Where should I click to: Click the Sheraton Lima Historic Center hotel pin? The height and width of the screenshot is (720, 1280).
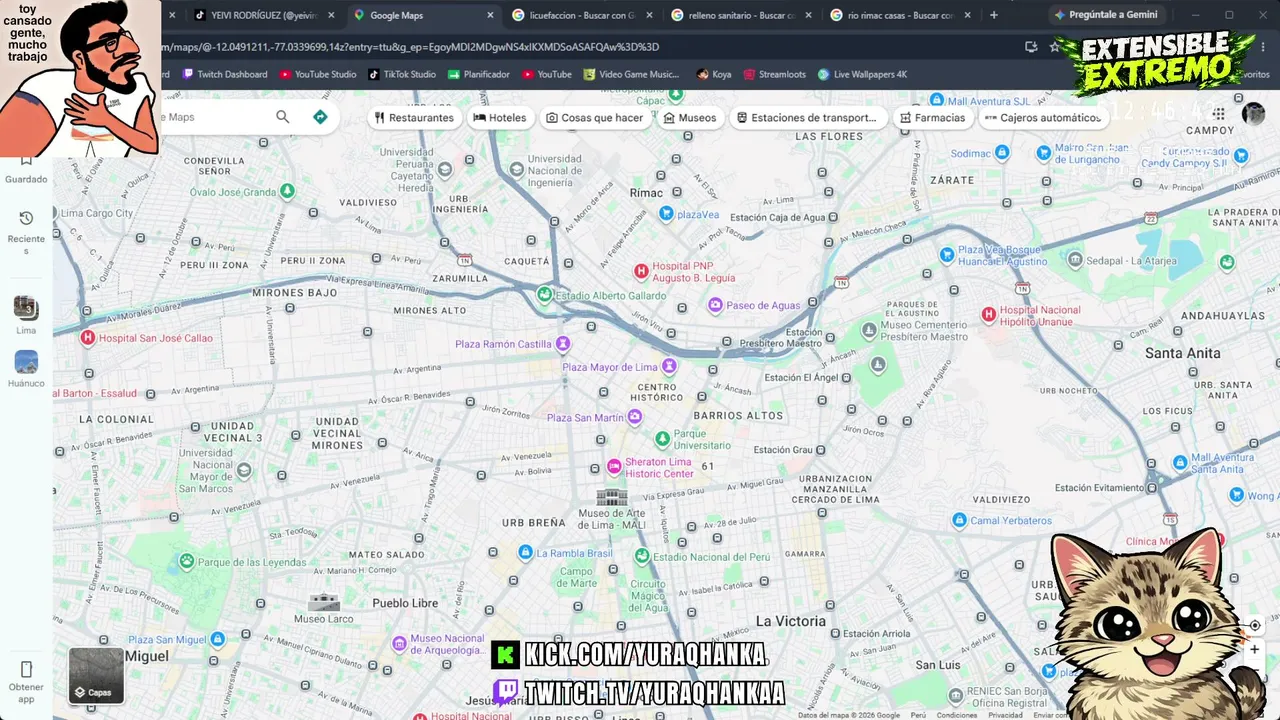pyautogui.click(x=615, y=467)
